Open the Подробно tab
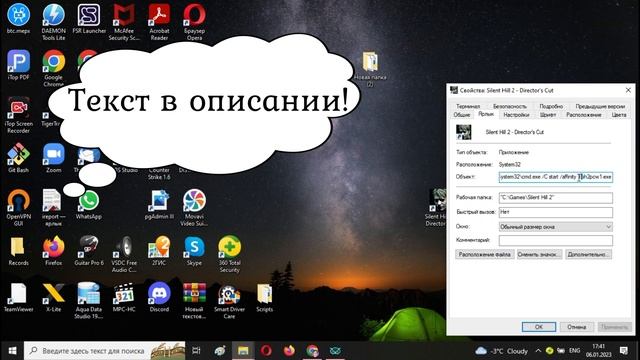Viewport: 640px width, 360px height. pos(551,106)
